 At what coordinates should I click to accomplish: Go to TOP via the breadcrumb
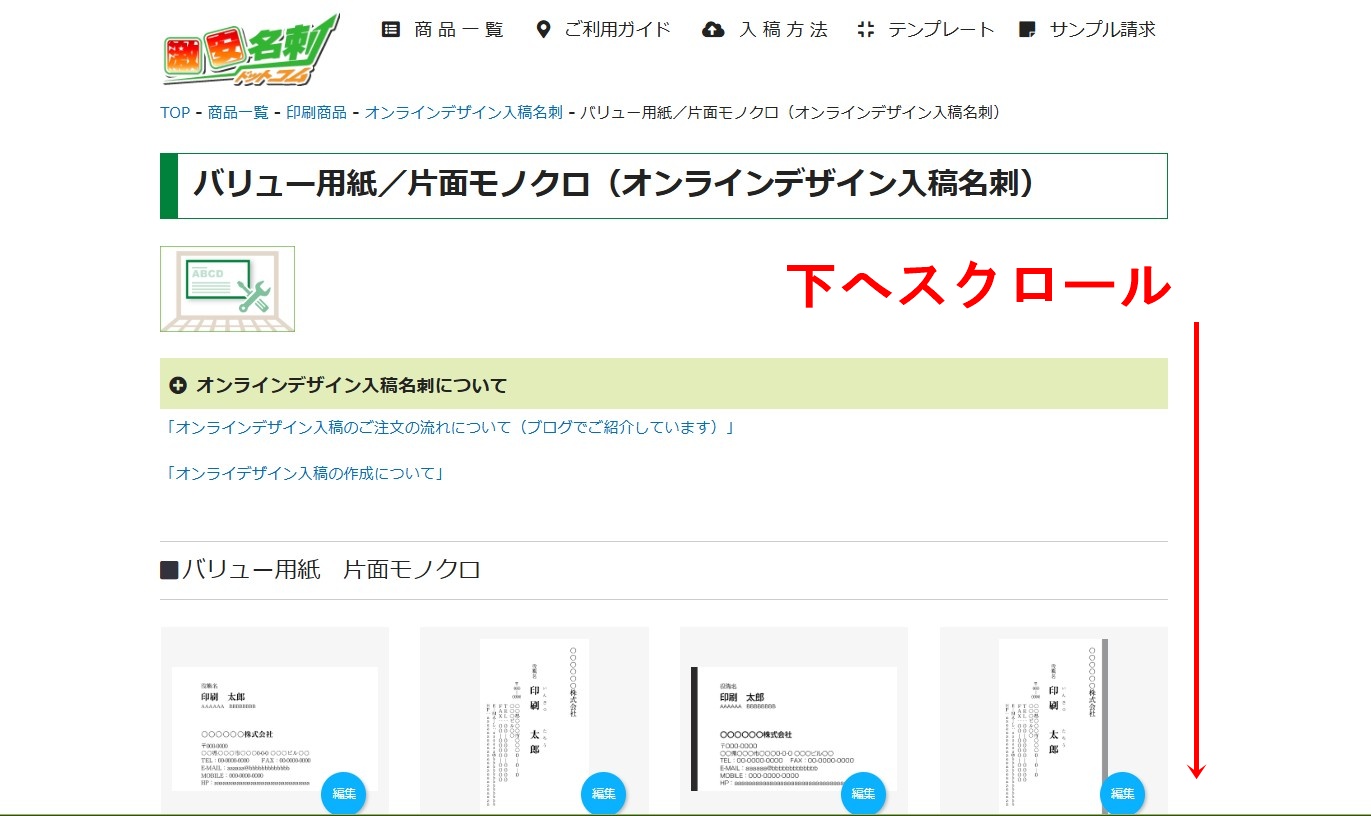pyautogui.click(x=175, y=112)
